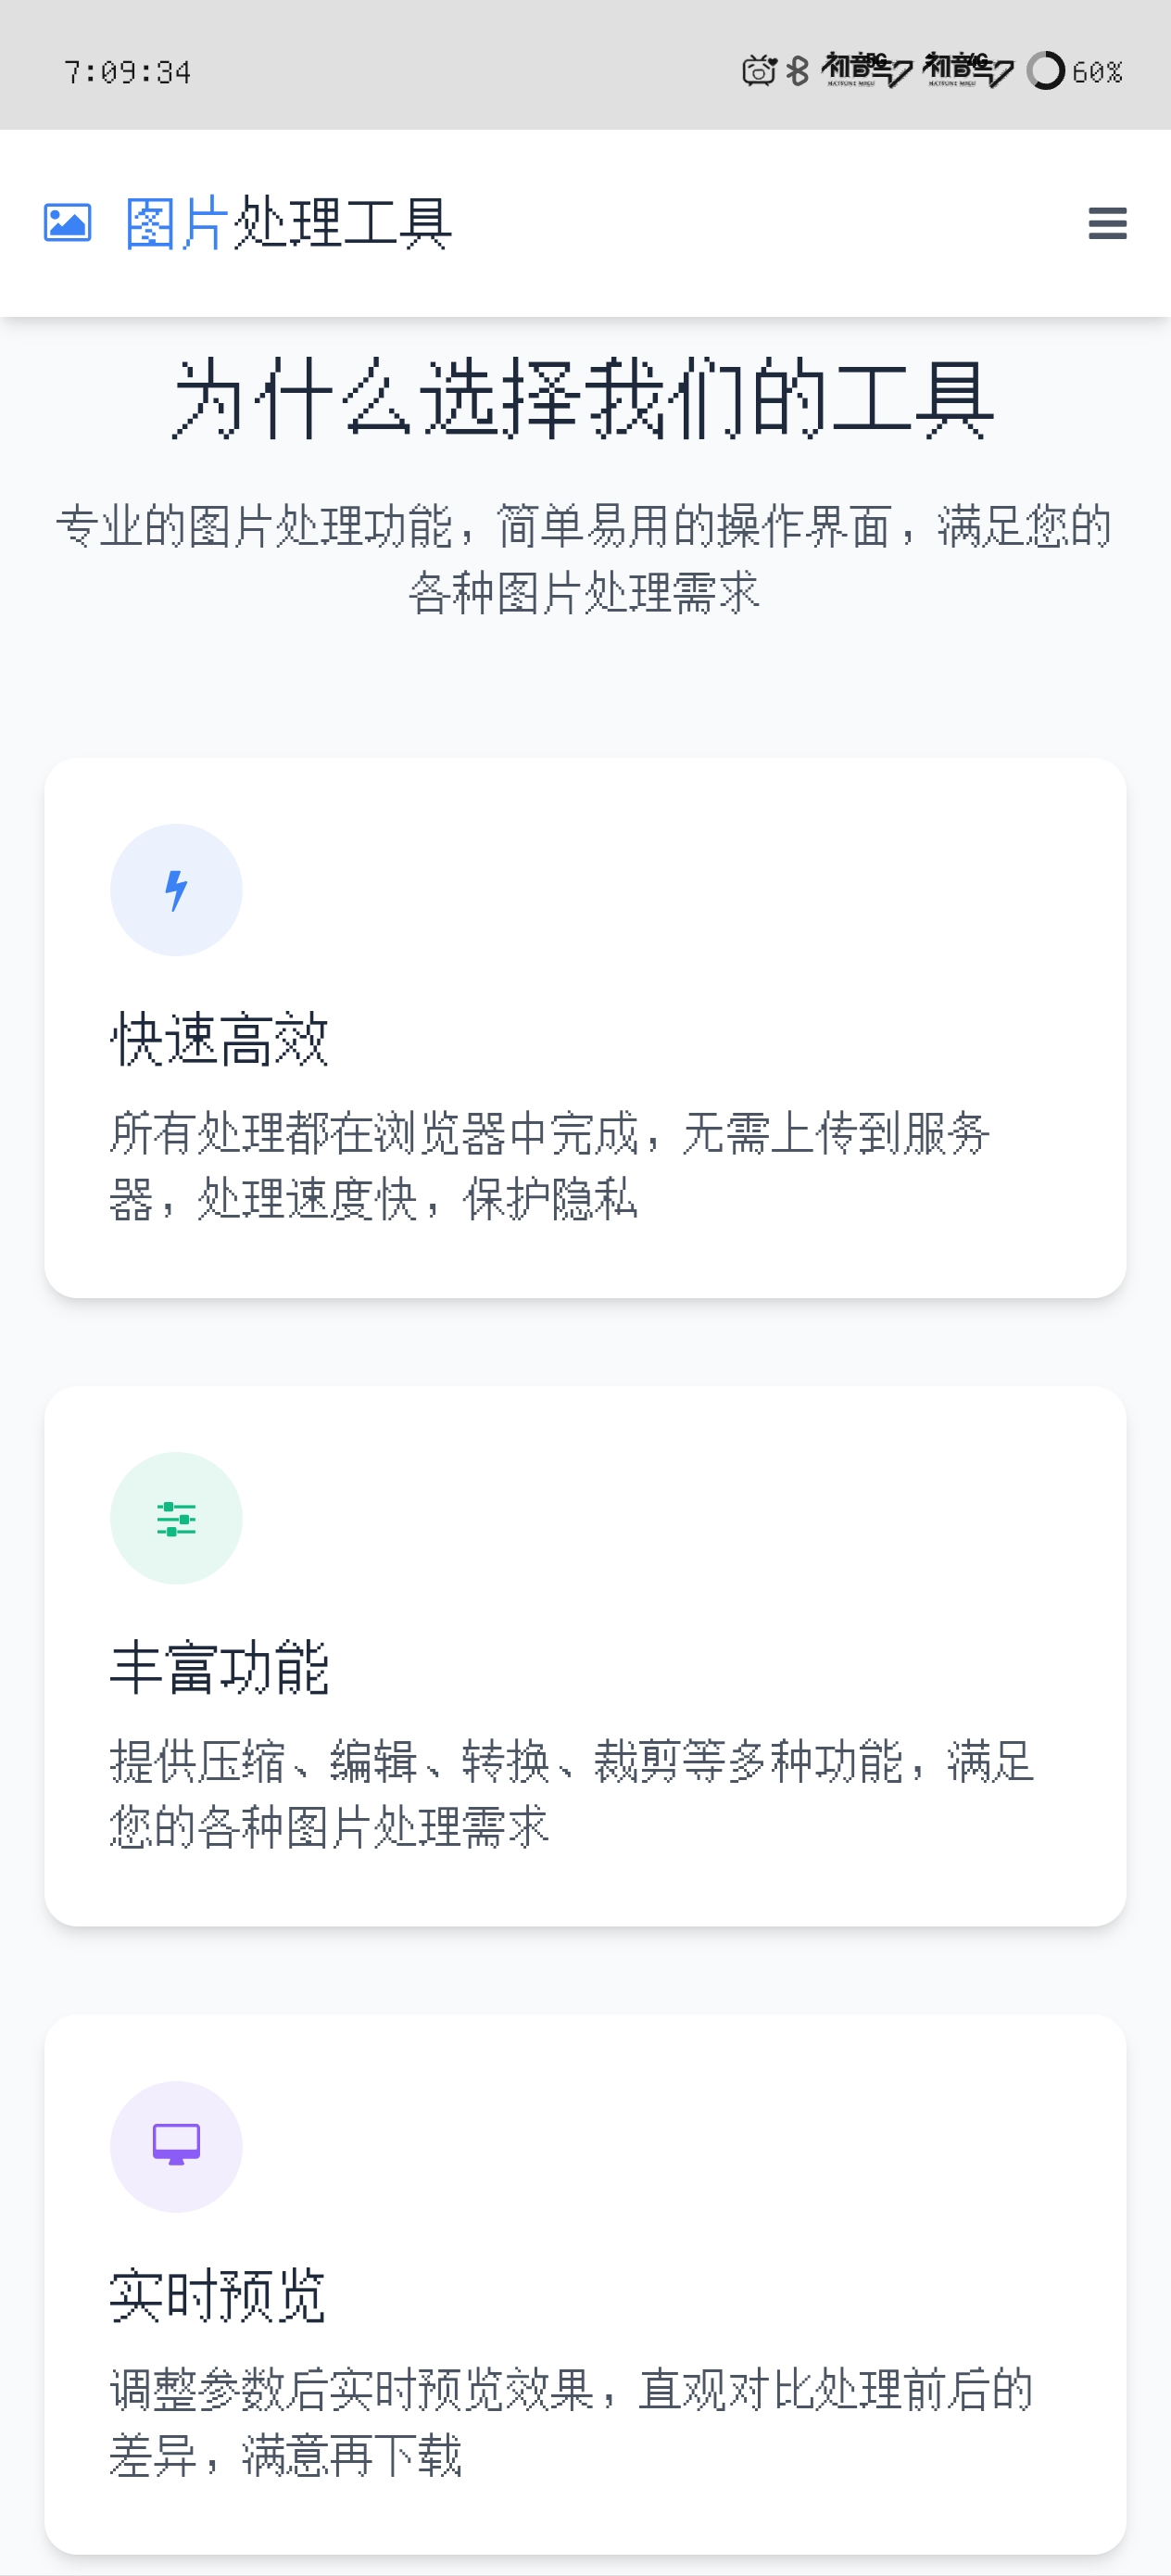
Task: Tap the 快速高效 card heading
Action: pos(219,1040)
